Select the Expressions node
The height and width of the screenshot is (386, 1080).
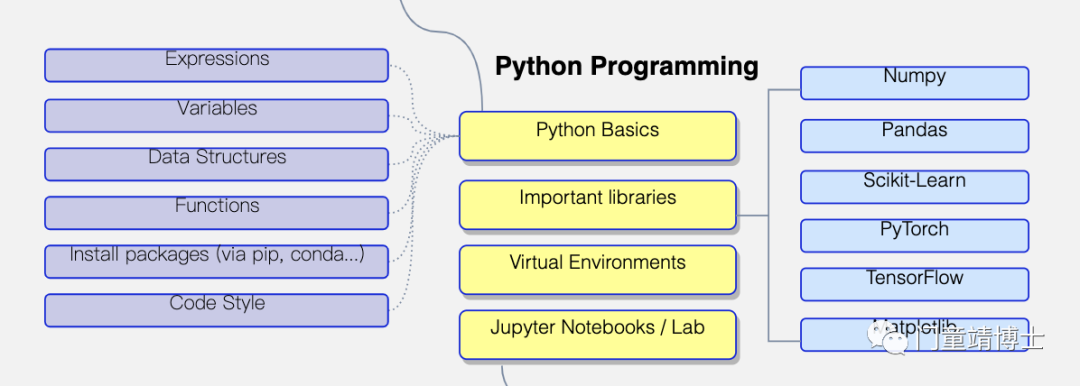[x=216, y=65]
